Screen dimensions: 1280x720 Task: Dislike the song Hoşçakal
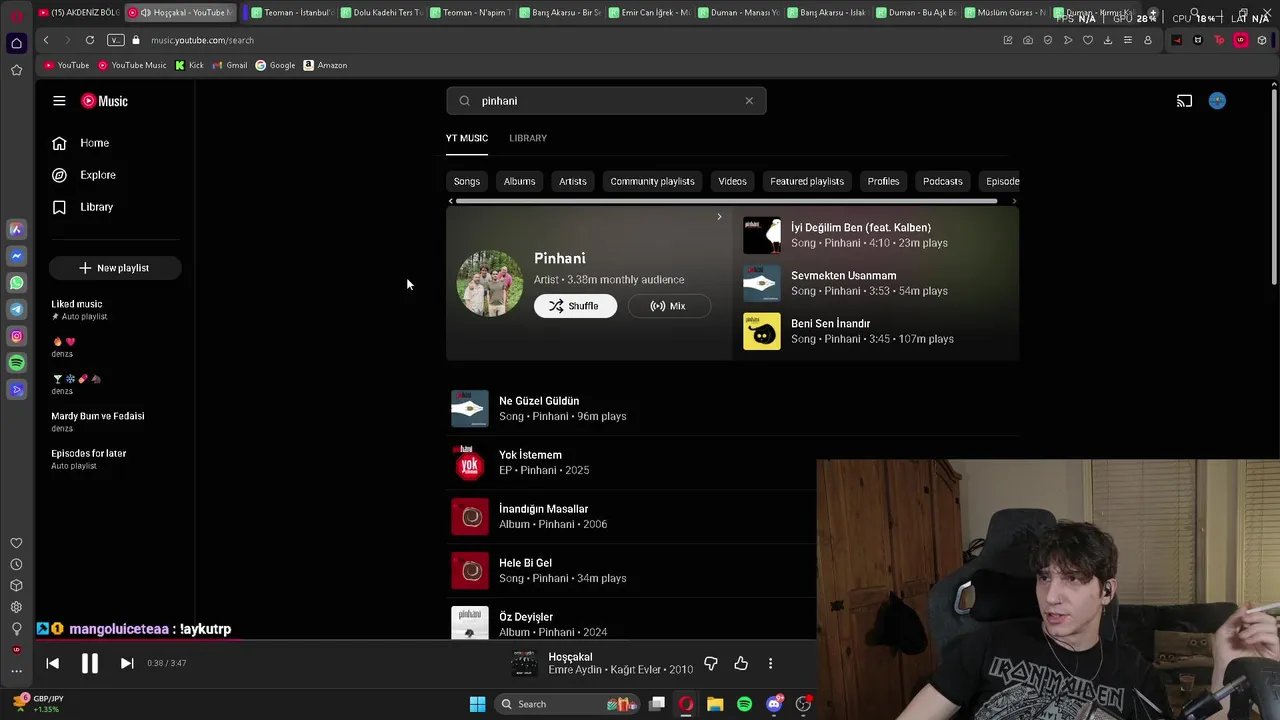(711, 663)
